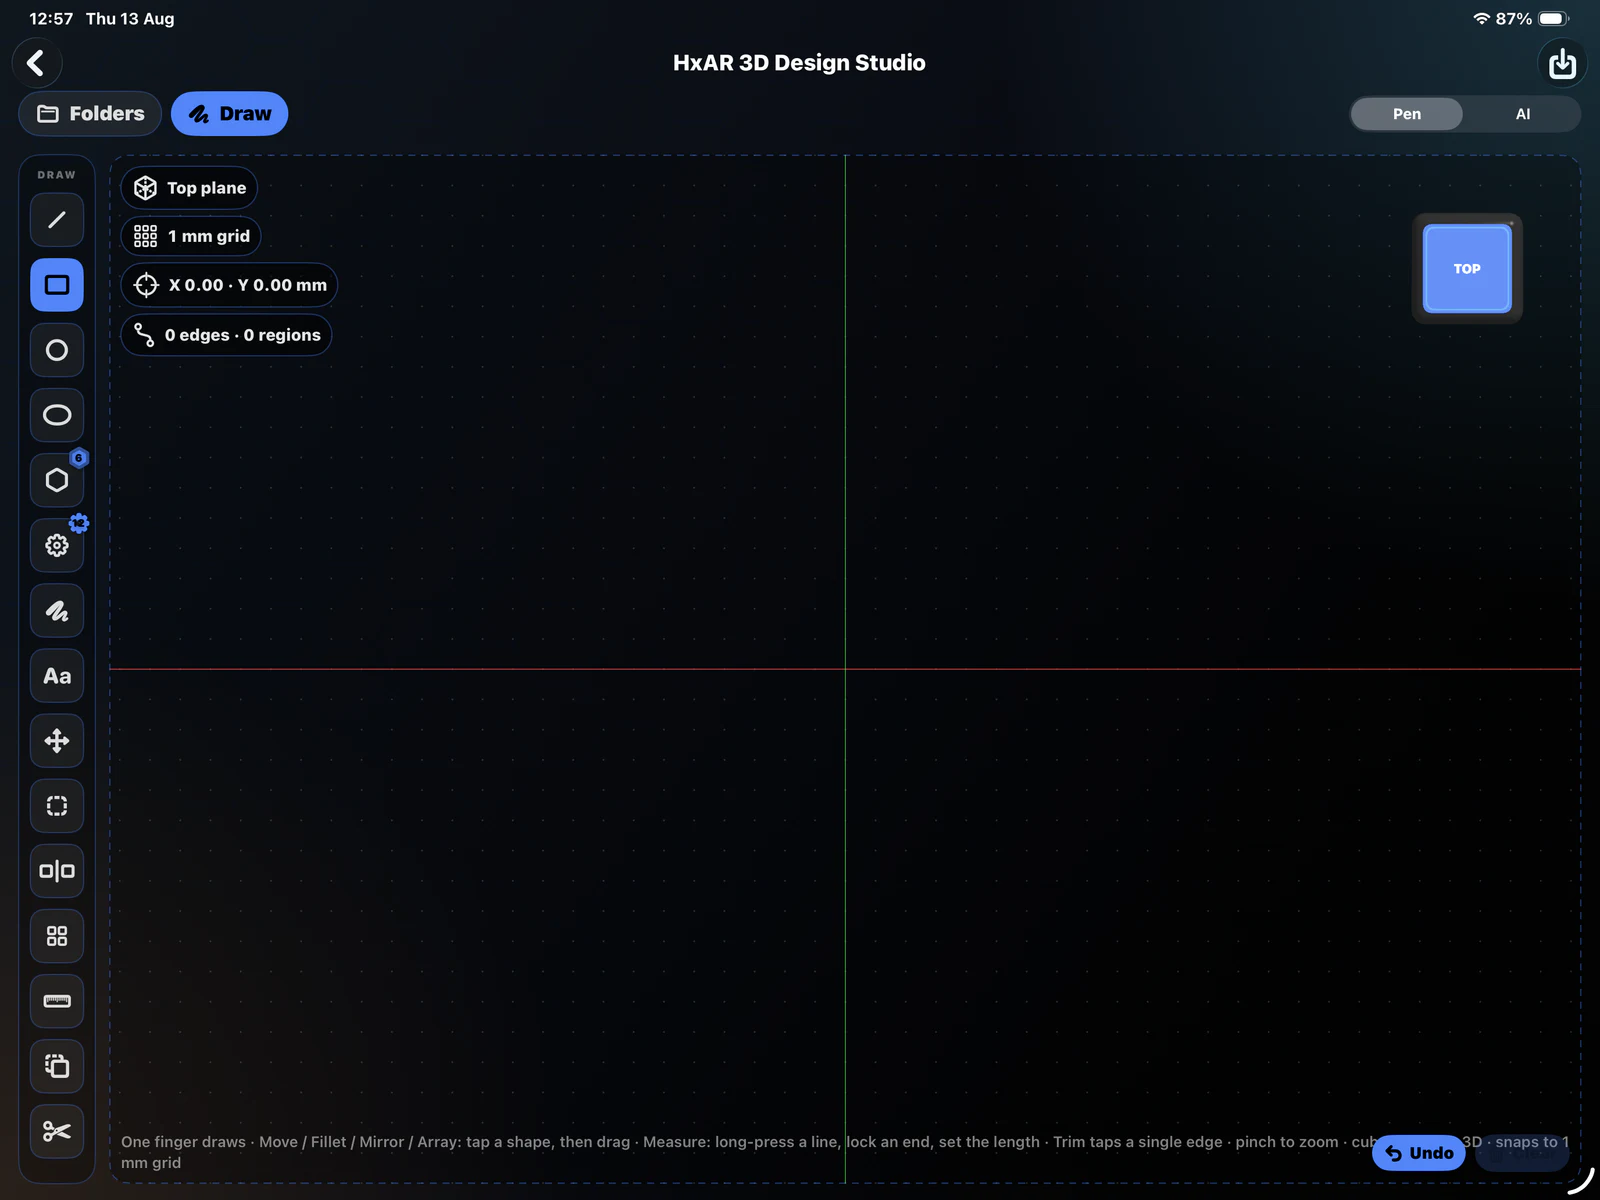Tap the edges and regions counter
This screenshot has height=1200, width=1600.
pos(226,335)
